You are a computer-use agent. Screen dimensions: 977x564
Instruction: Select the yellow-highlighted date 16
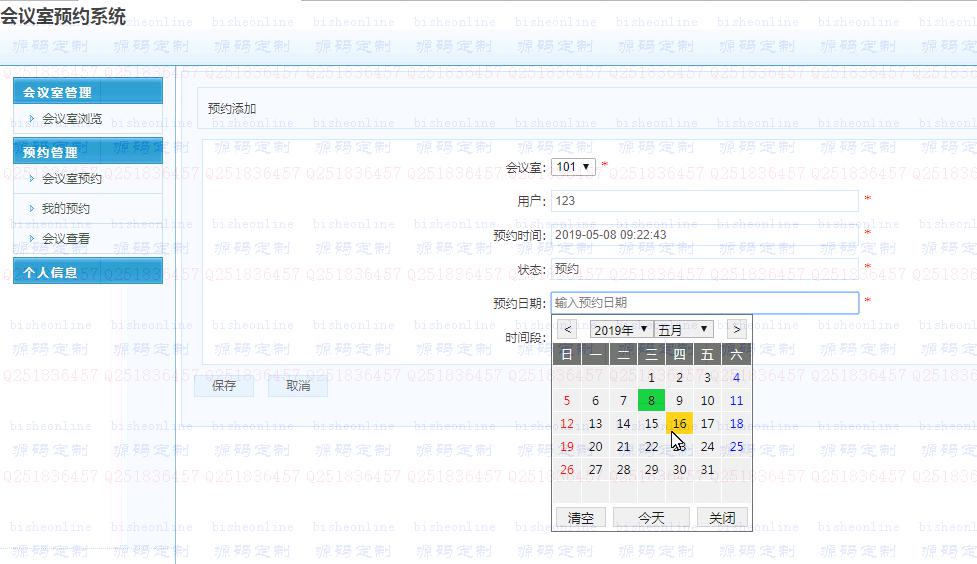pyautogui.click(x=679, y=424)
